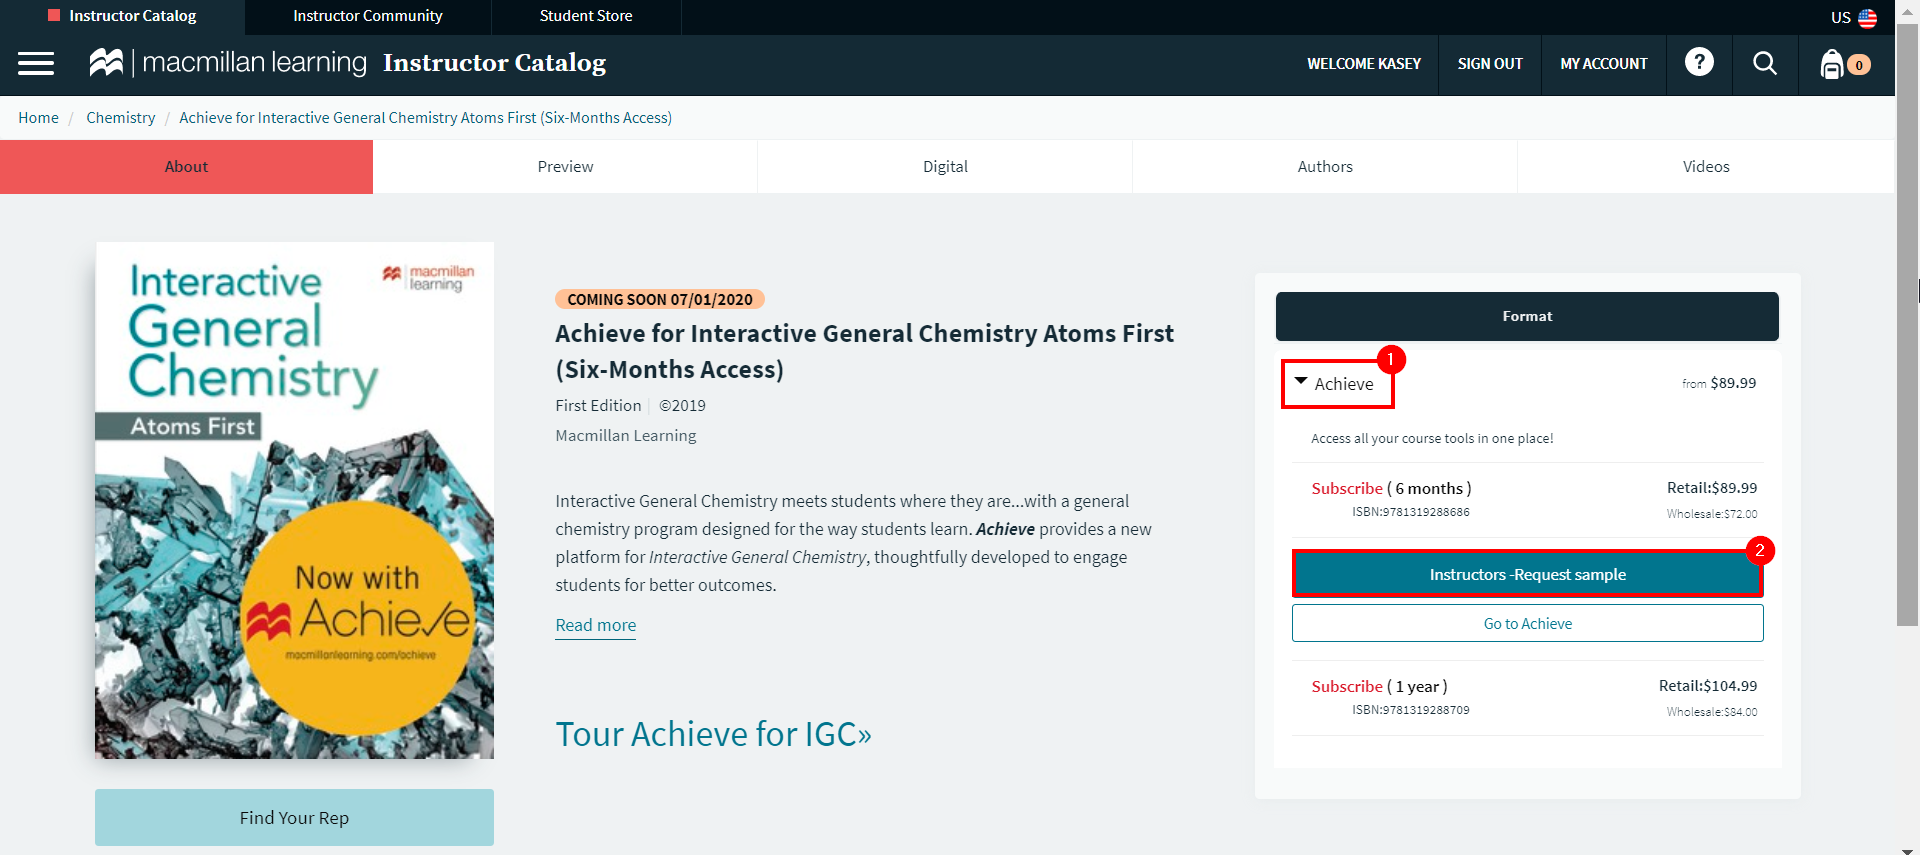Click the book cover thumbnail

[294, 500]
